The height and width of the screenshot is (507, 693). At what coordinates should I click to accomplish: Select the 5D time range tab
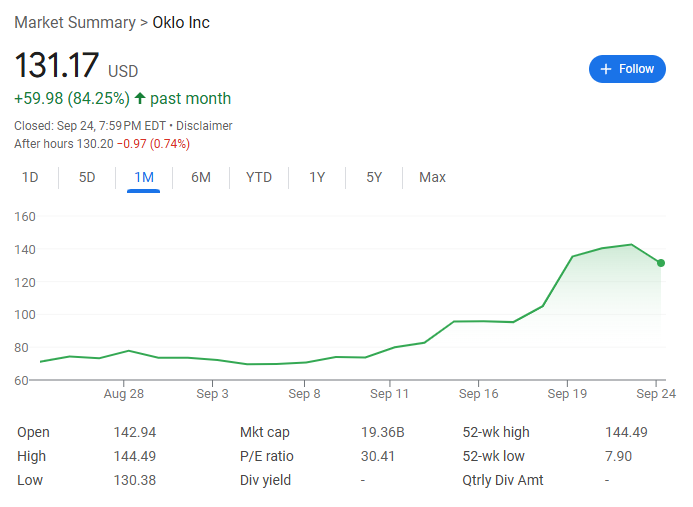[x=87, y=177]
